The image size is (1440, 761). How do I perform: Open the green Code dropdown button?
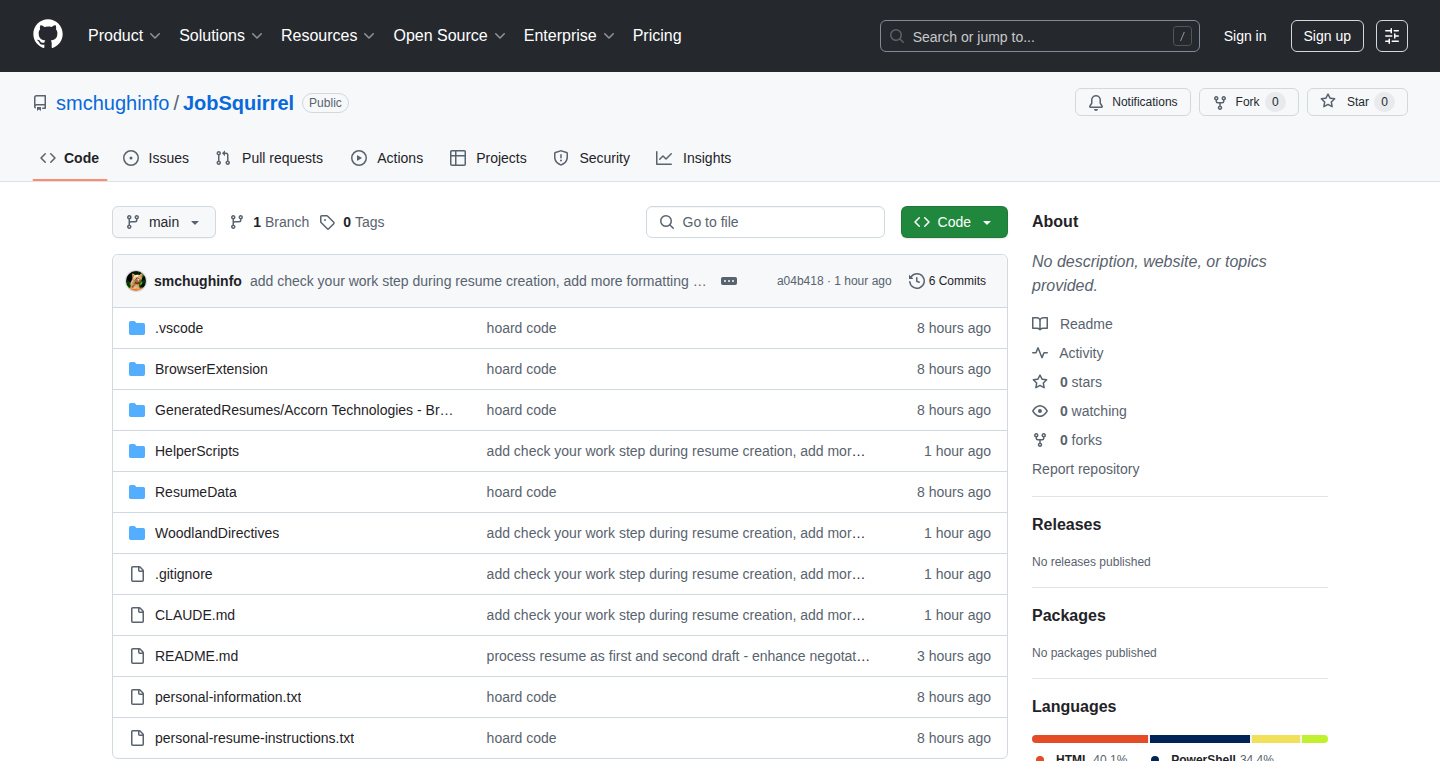pos(954,222)
